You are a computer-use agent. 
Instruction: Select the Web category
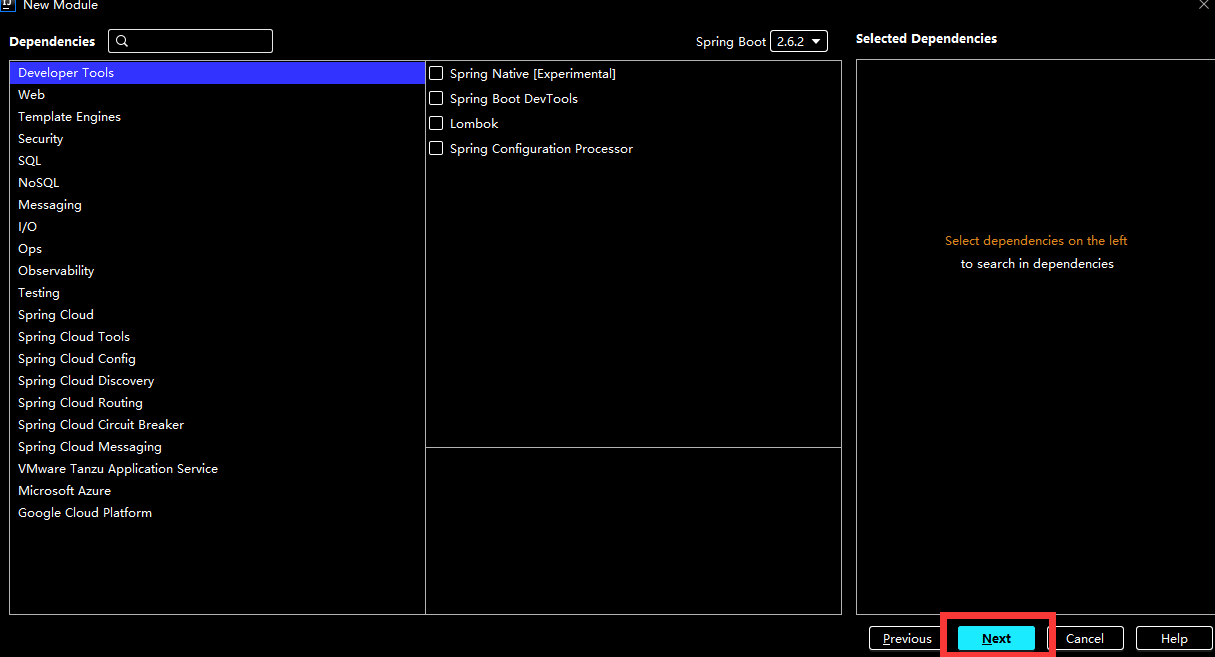click(x=217, y=95)
